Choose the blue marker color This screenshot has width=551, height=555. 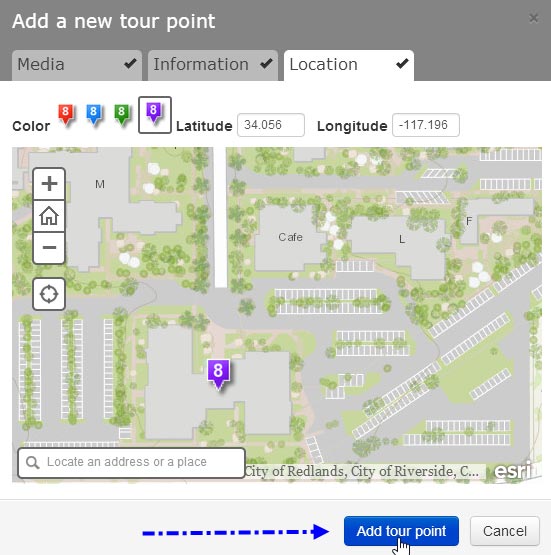[x=94, y=115]
